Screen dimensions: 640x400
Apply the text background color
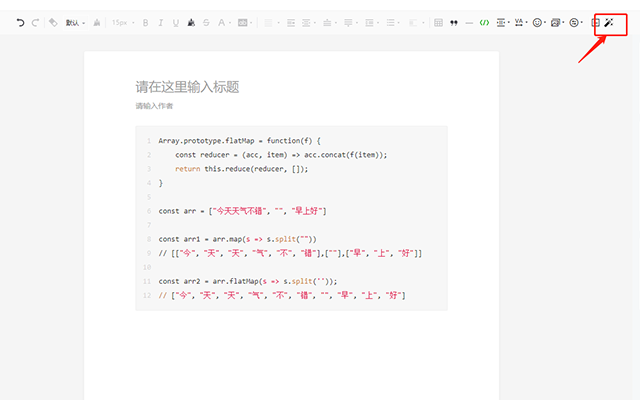[242, 23]
